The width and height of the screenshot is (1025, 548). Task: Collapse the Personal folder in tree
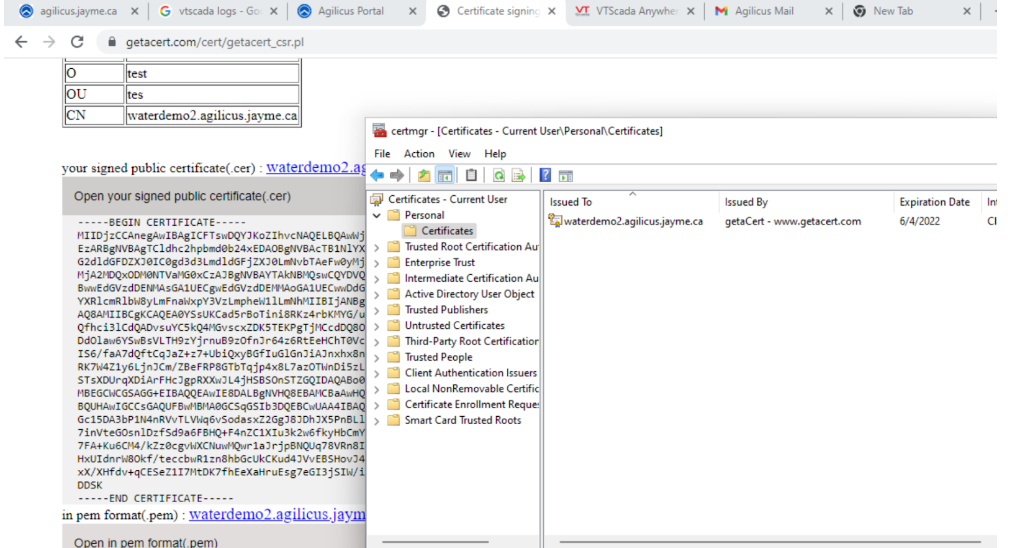click(377, 215)
